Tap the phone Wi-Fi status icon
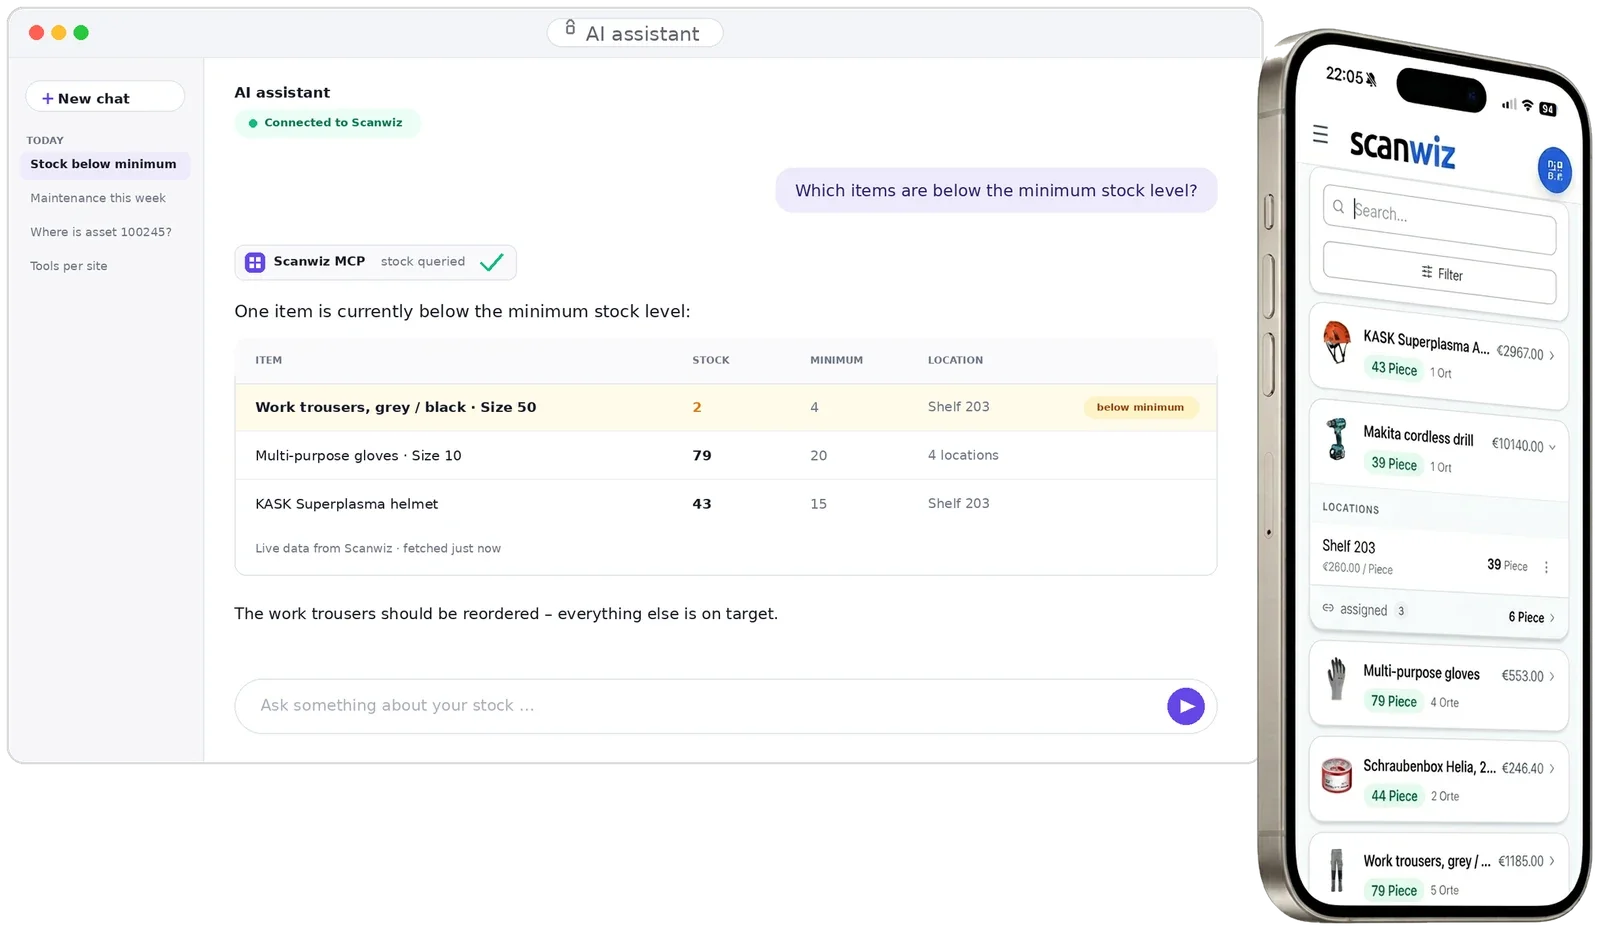The image size is (1600, 931). [1527, 104]
